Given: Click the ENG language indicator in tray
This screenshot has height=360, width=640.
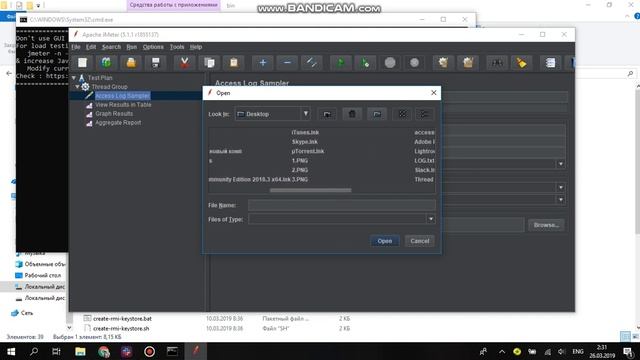Looking at the screenshot, I should click(578, 351).
